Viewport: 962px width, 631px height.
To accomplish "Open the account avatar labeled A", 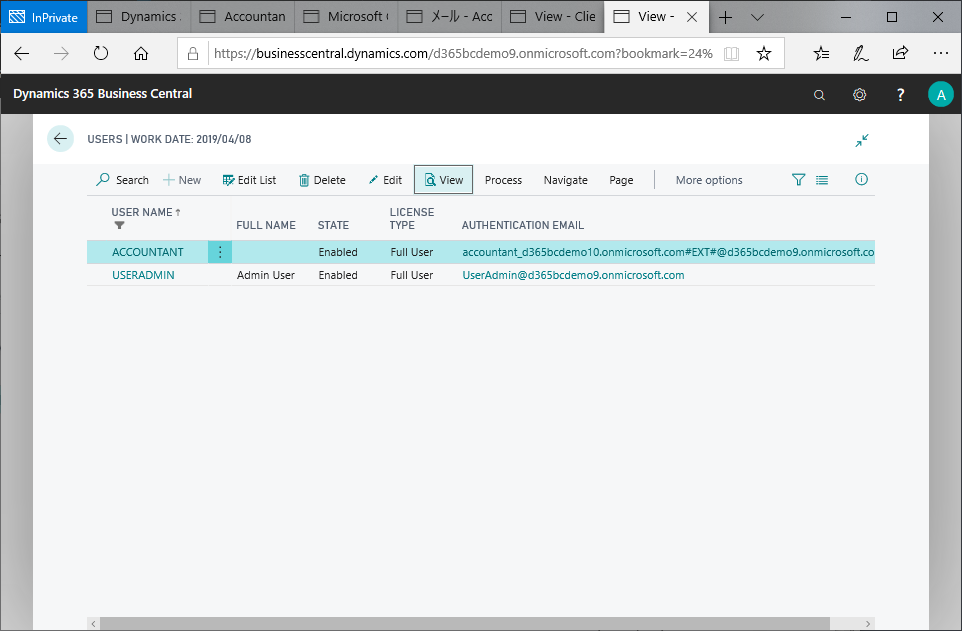I will (941, 95).
